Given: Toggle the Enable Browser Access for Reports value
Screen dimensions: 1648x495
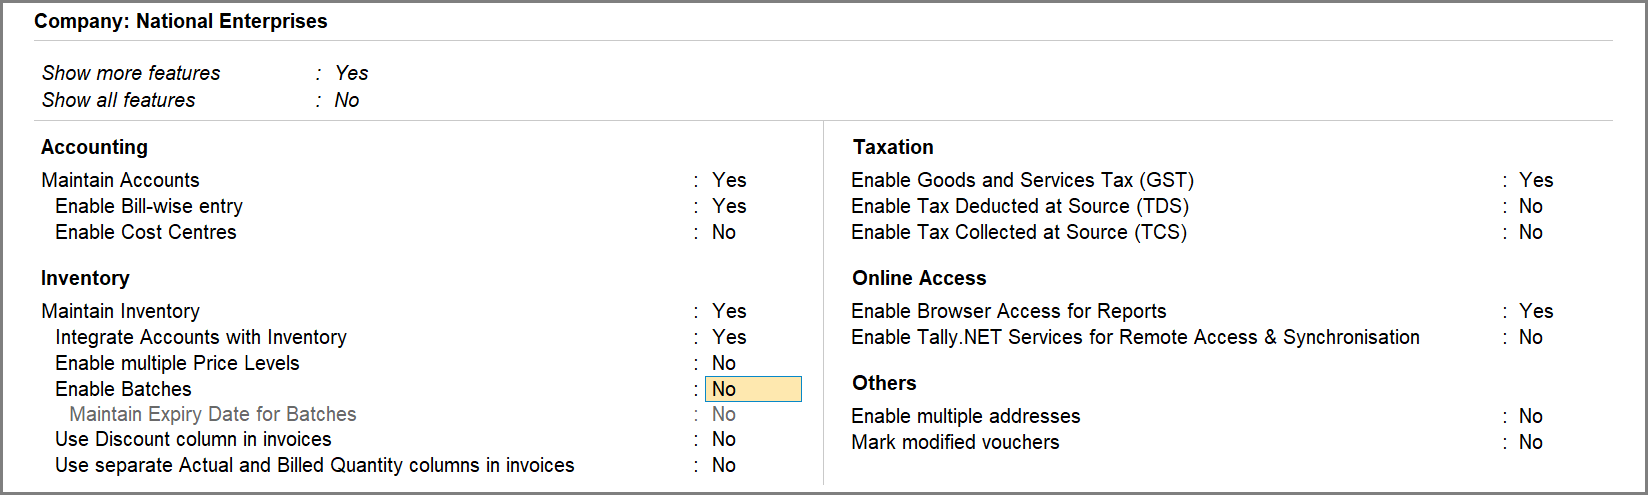Looking at the screenshot, I should 1535,311.
